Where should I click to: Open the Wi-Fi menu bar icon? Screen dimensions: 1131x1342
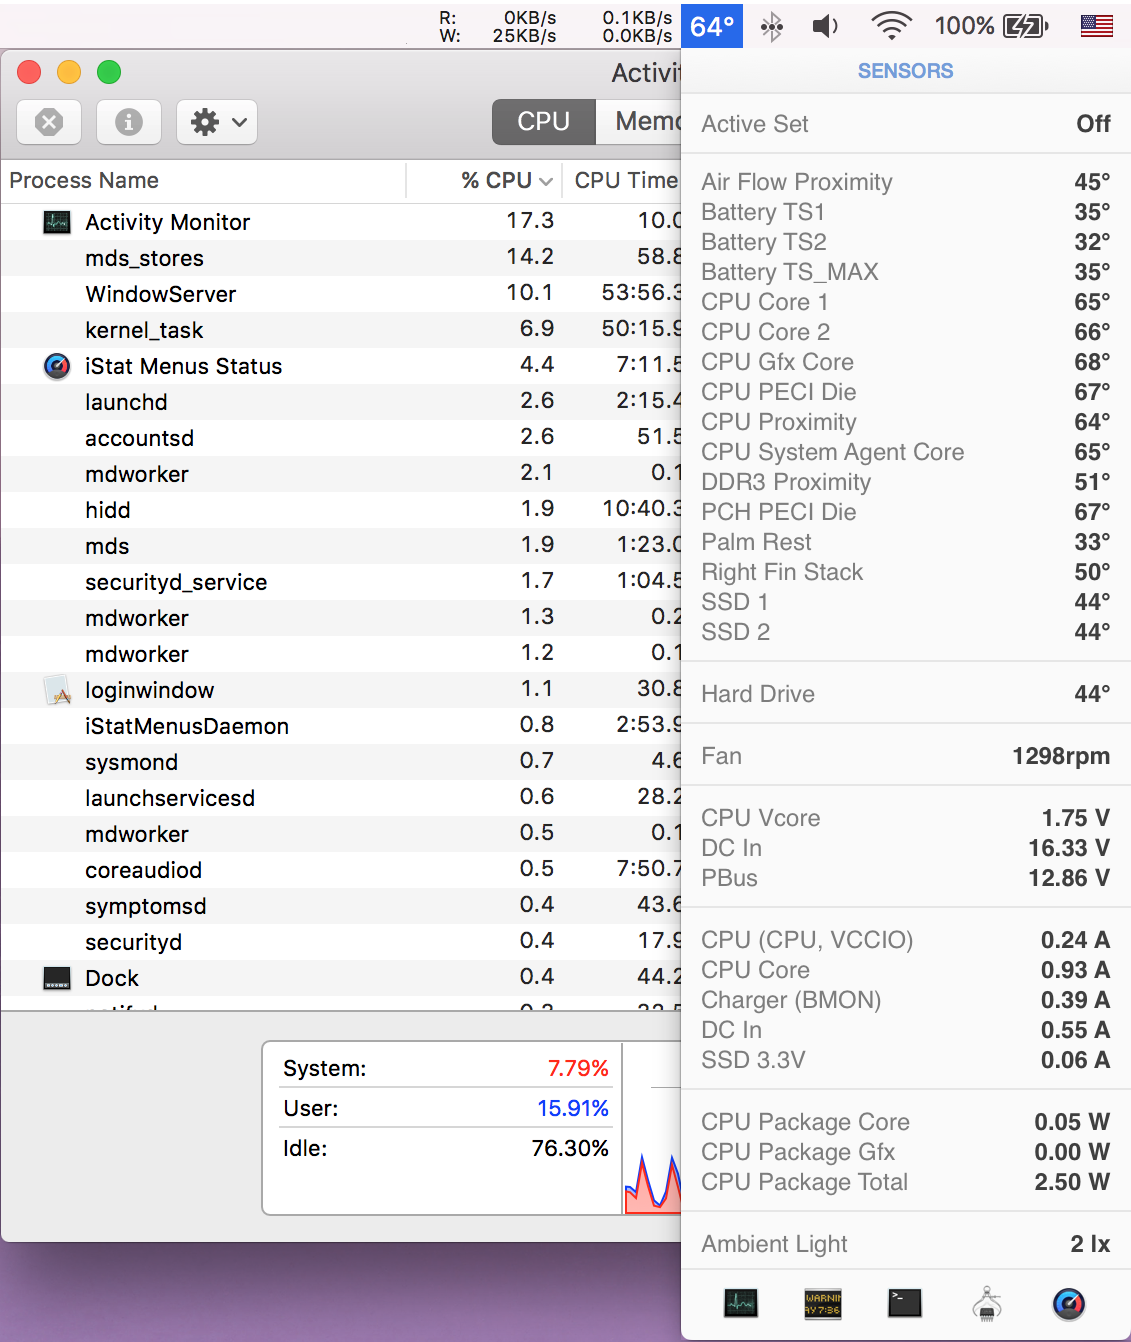pyautogui.click(x=891, y=26)
